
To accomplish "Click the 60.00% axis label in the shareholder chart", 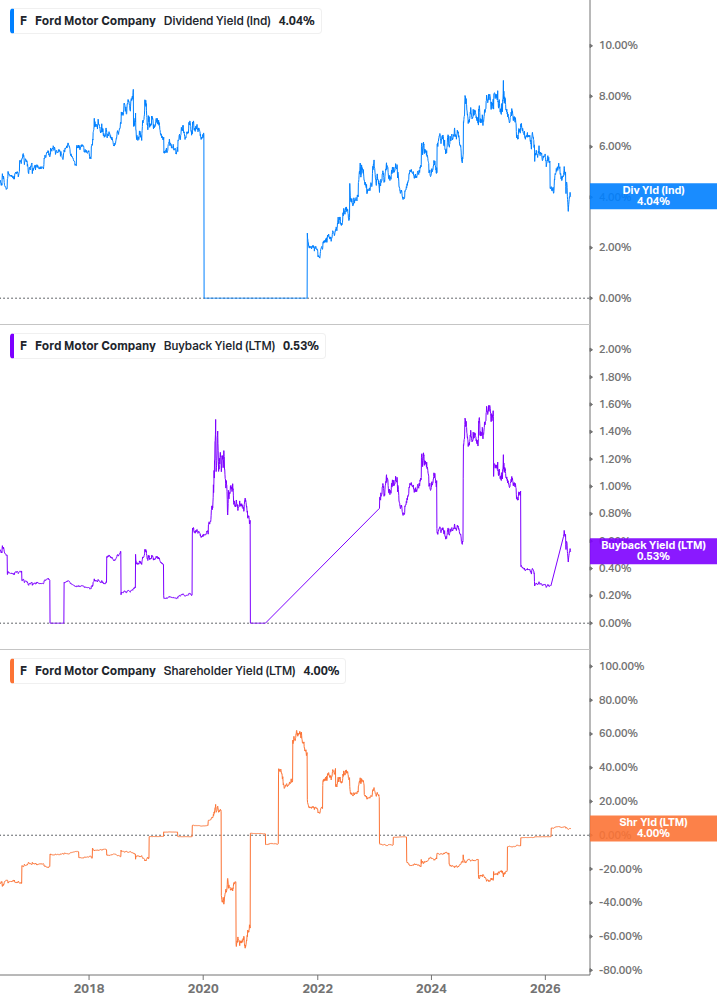I will point(618,733).
